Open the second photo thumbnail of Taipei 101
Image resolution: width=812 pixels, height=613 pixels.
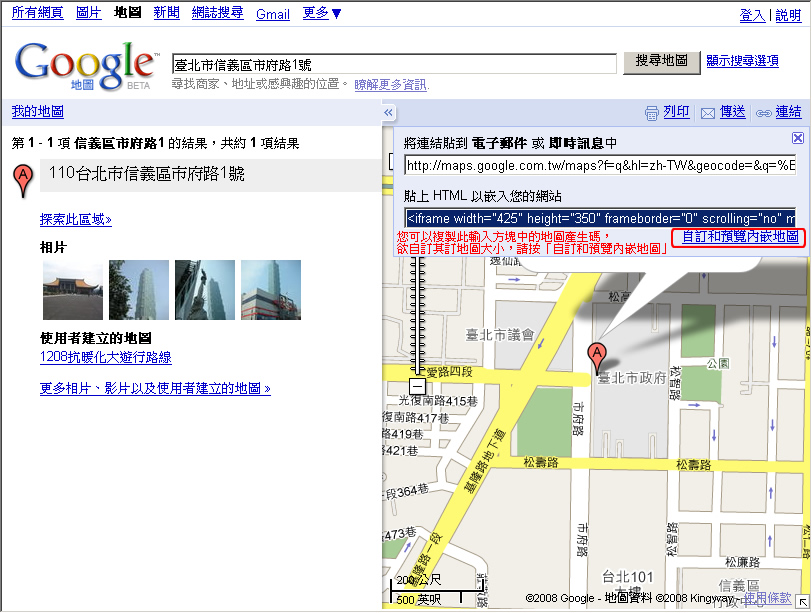[x=139, y=290]
